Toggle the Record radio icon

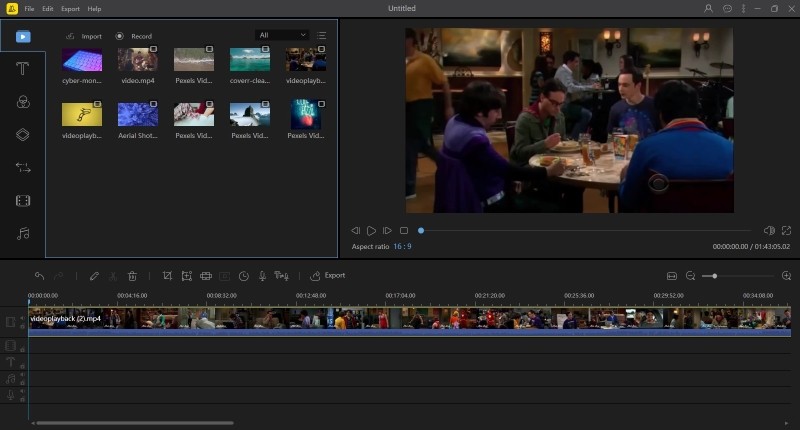[119, 36]
